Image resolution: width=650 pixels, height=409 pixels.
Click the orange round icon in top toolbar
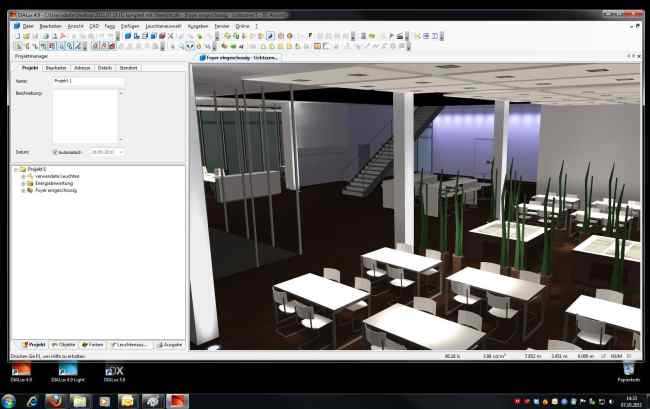point(289,36)
